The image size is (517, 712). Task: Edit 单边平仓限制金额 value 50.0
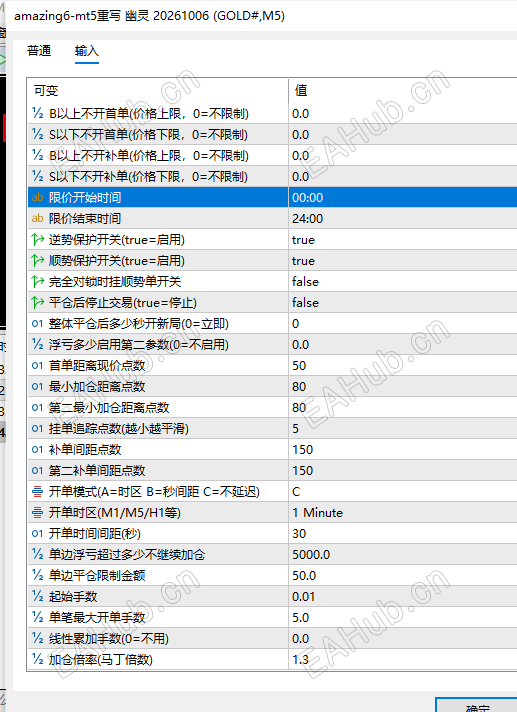tap(403, 575)
